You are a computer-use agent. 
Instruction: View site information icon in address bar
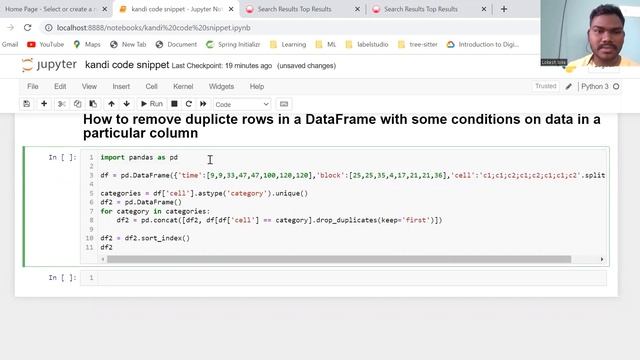click(x=49, y=28)
